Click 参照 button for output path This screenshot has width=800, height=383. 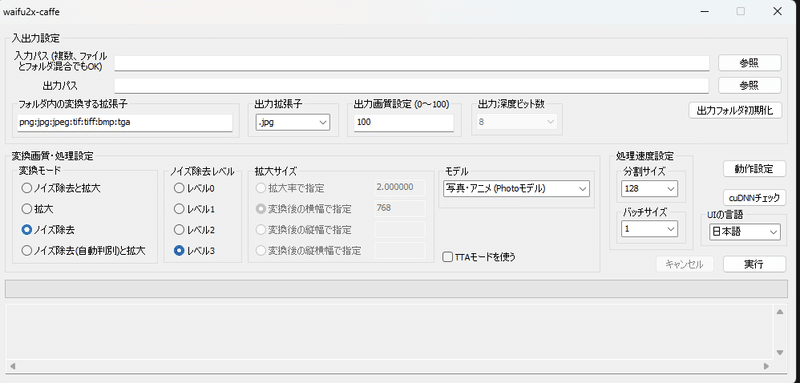tap(749, 85)
